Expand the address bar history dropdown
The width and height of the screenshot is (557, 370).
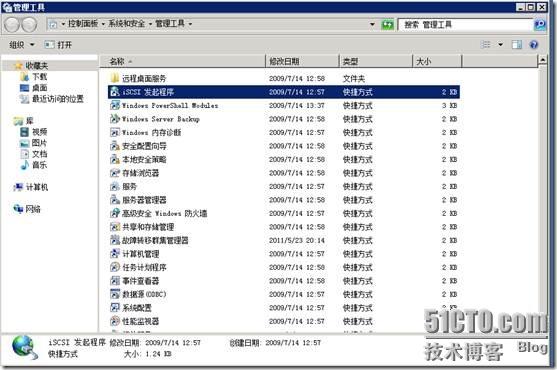[x=372, y=24]
